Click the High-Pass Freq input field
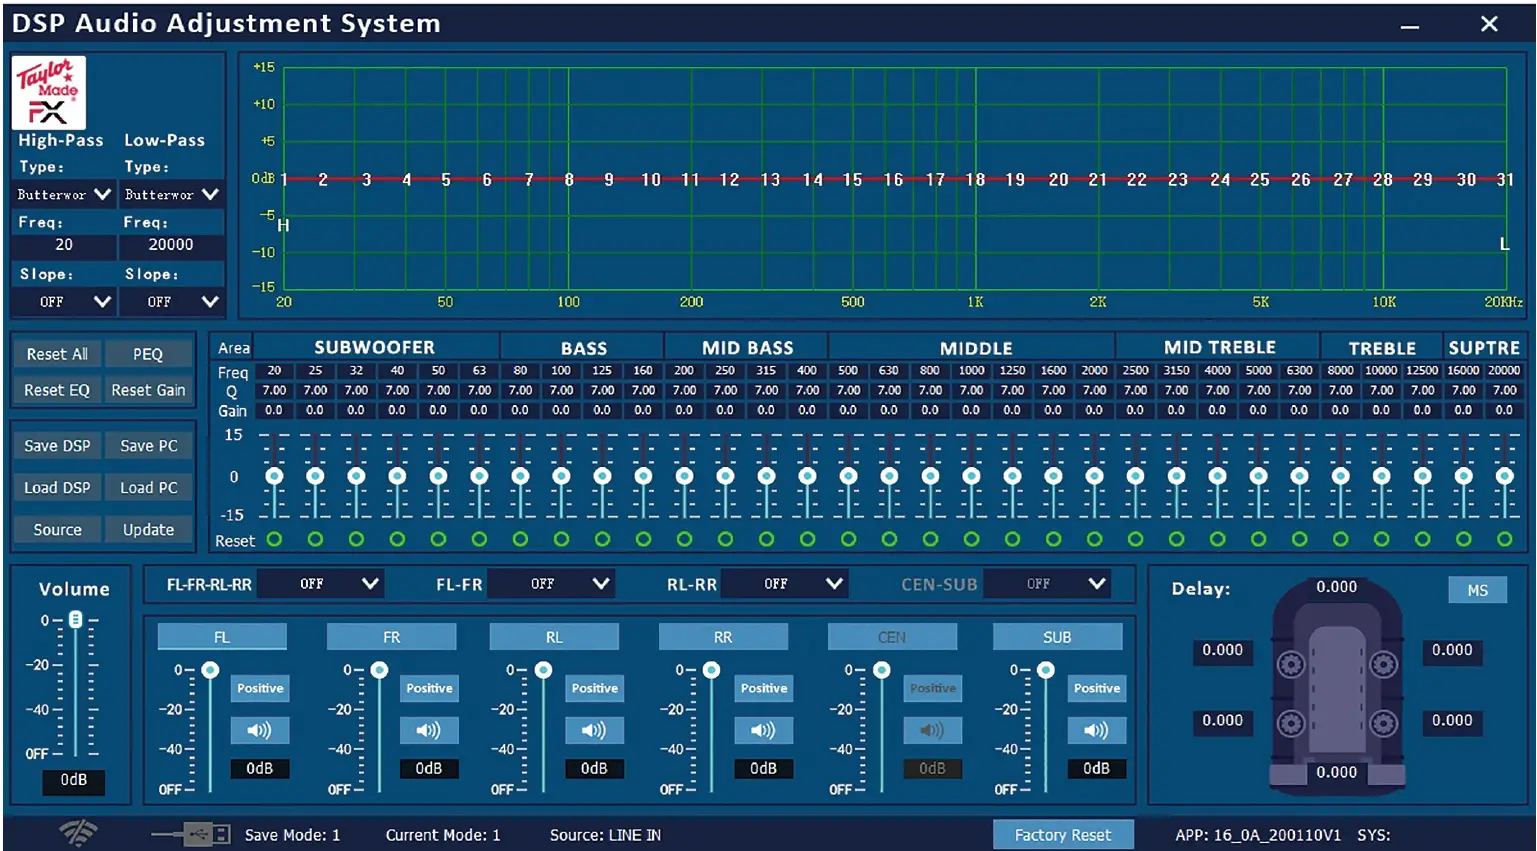Viewport: 1537px width, 851px height. tap(64, 245)
